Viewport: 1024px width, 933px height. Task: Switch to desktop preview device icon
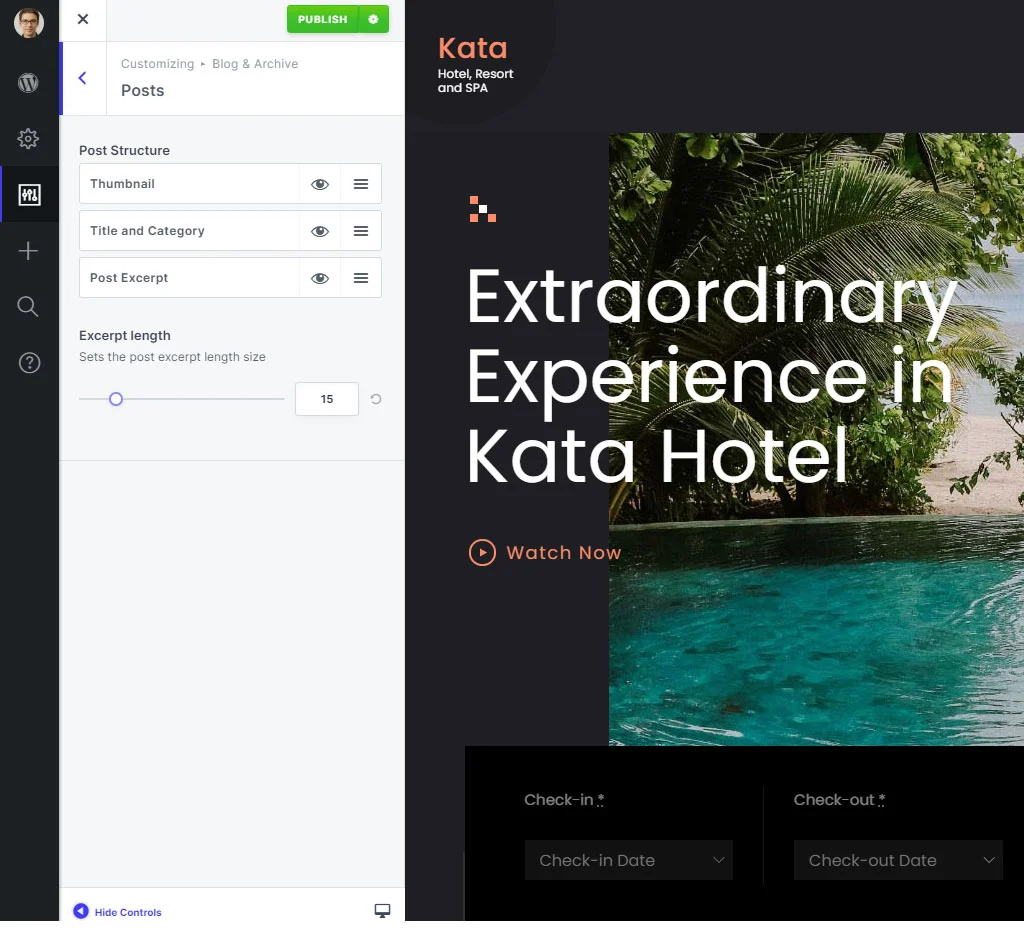click(382, 911)
